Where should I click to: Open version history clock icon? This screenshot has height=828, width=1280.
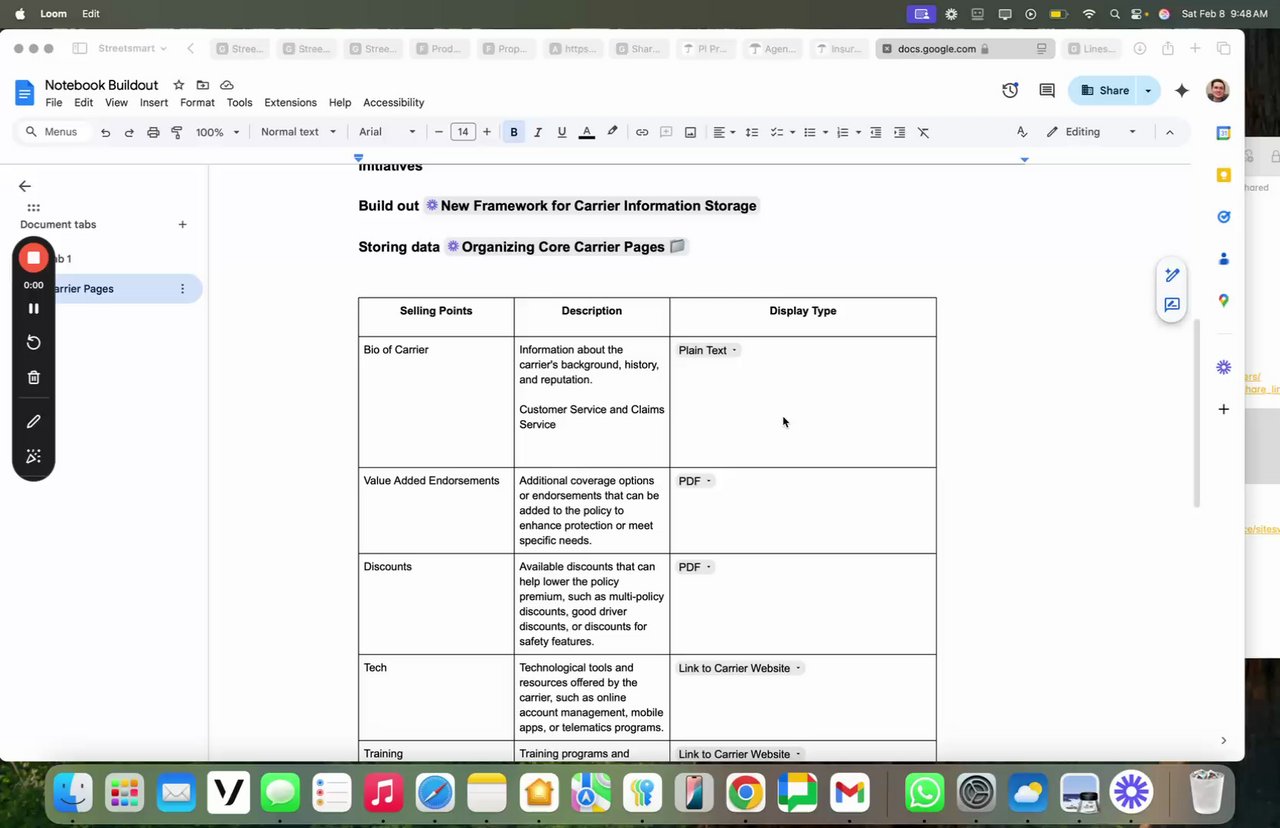pos(1010,90)
